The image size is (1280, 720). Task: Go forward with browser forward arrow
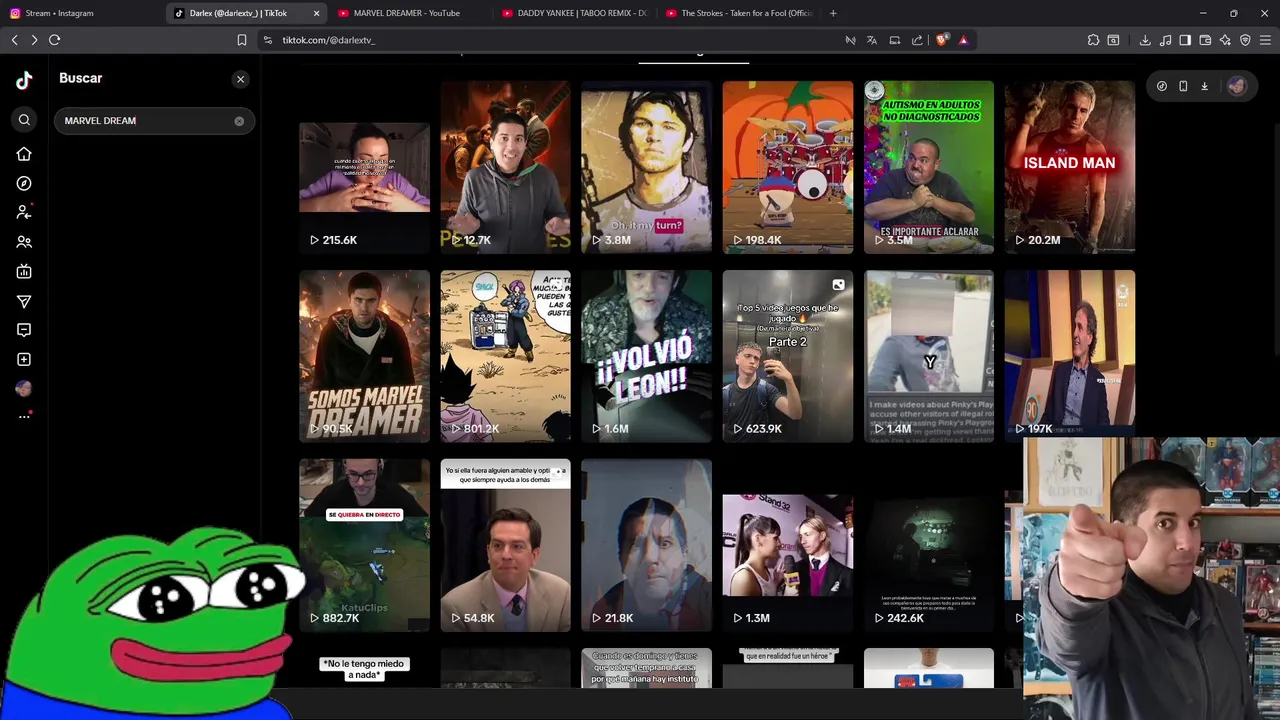tap(34, 40)
